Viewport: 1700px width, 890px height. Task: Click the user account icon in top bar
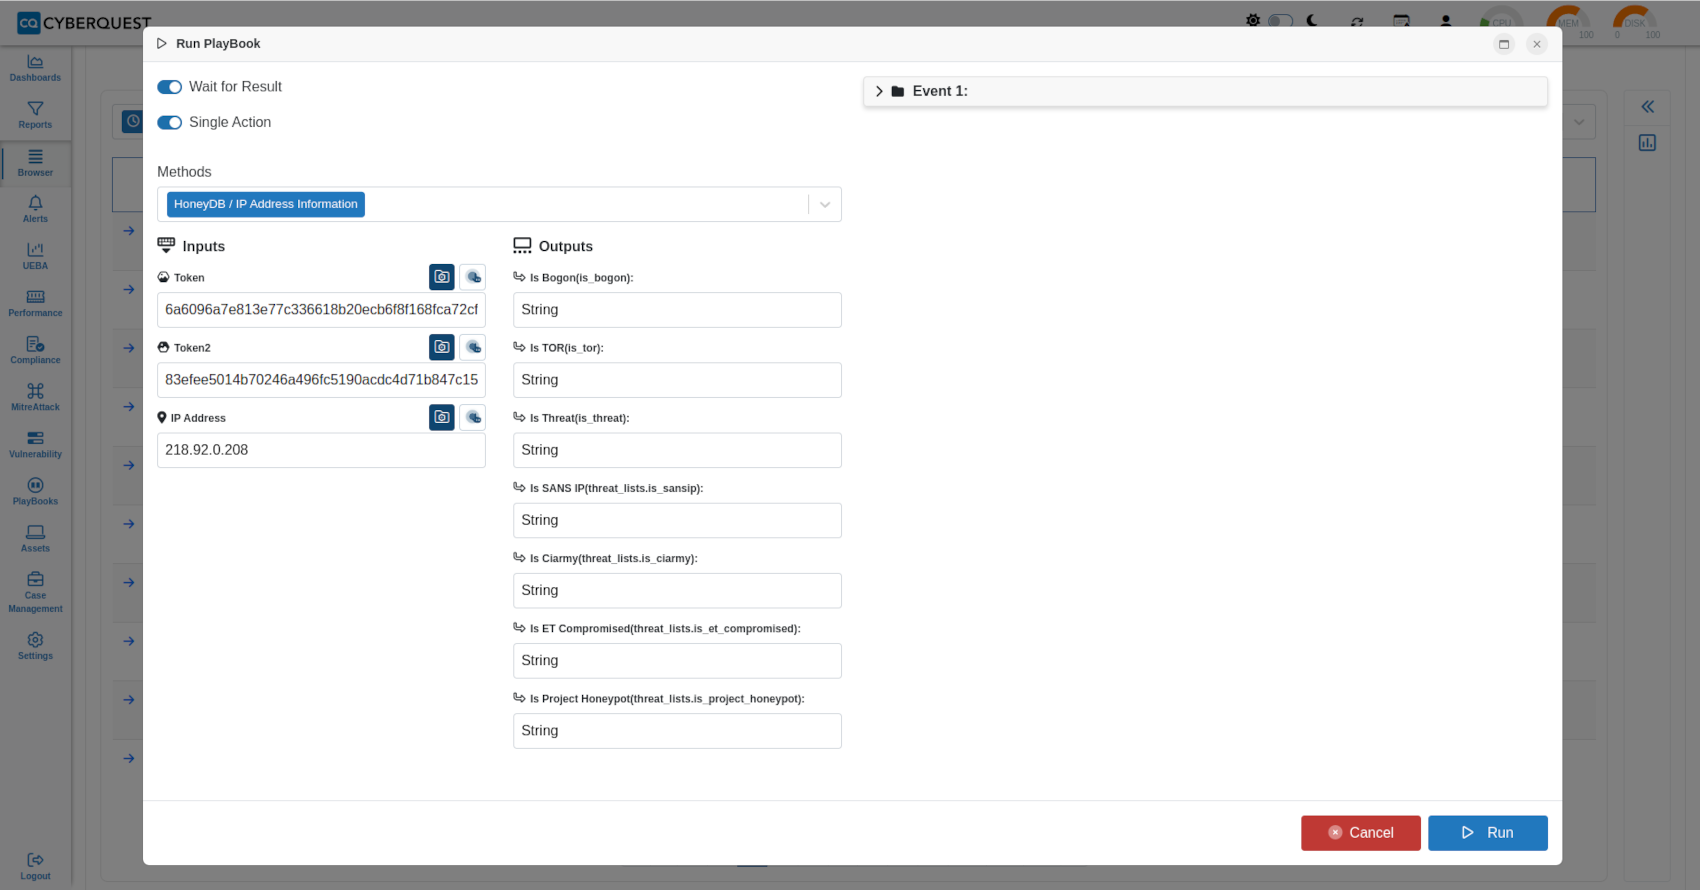1445,21
